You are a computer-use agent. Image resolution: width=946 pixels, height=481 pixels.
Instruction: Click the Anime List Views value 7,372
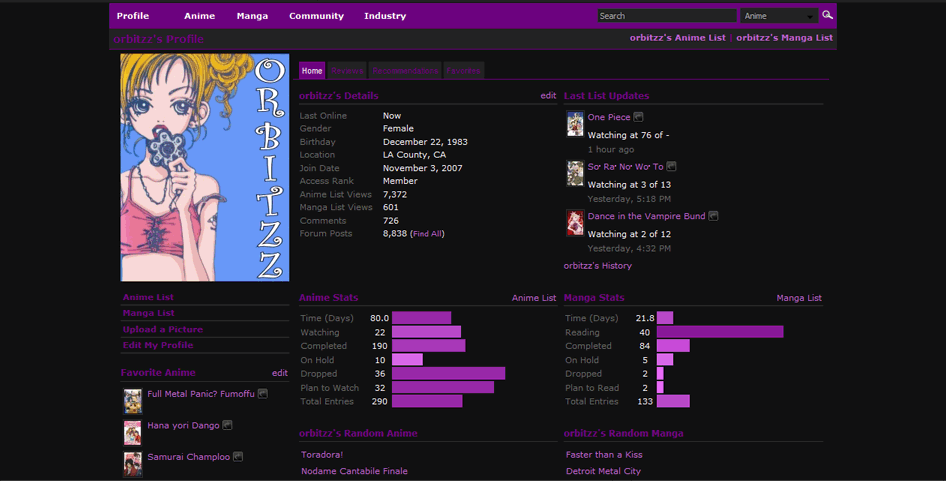[395, 194]
